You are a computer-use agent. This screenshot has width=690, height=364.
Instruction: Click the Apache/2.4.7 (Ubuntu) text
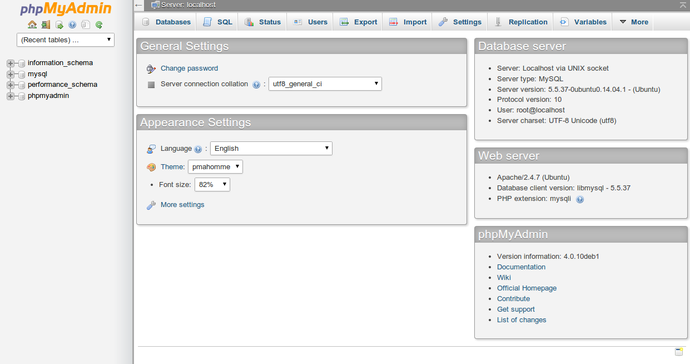click(x=533, y=177)
